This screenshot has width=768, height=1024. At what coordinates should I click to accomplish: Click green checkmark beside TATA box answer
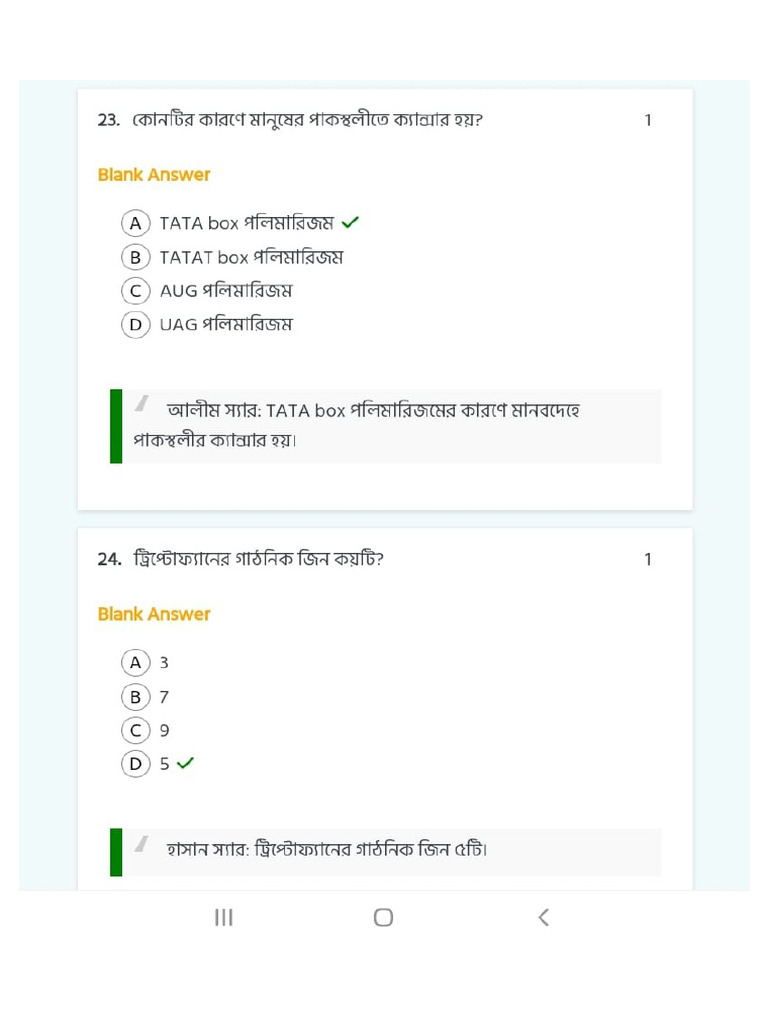[x=350, y=222]
